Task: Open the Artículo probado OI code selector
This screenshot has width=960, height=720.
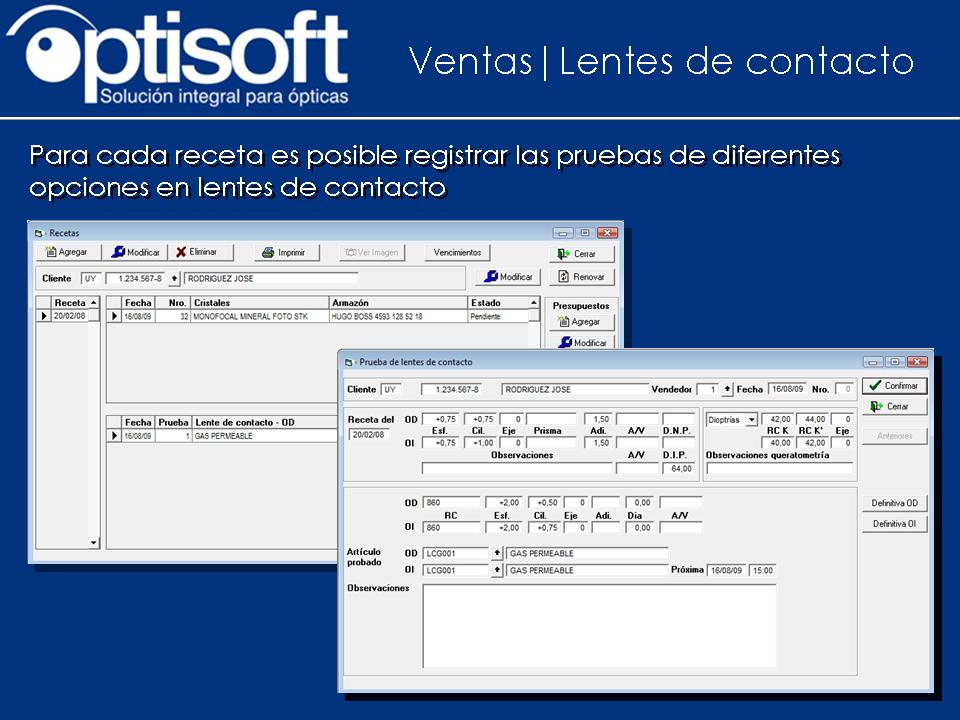Action: (x=497, y=568)
